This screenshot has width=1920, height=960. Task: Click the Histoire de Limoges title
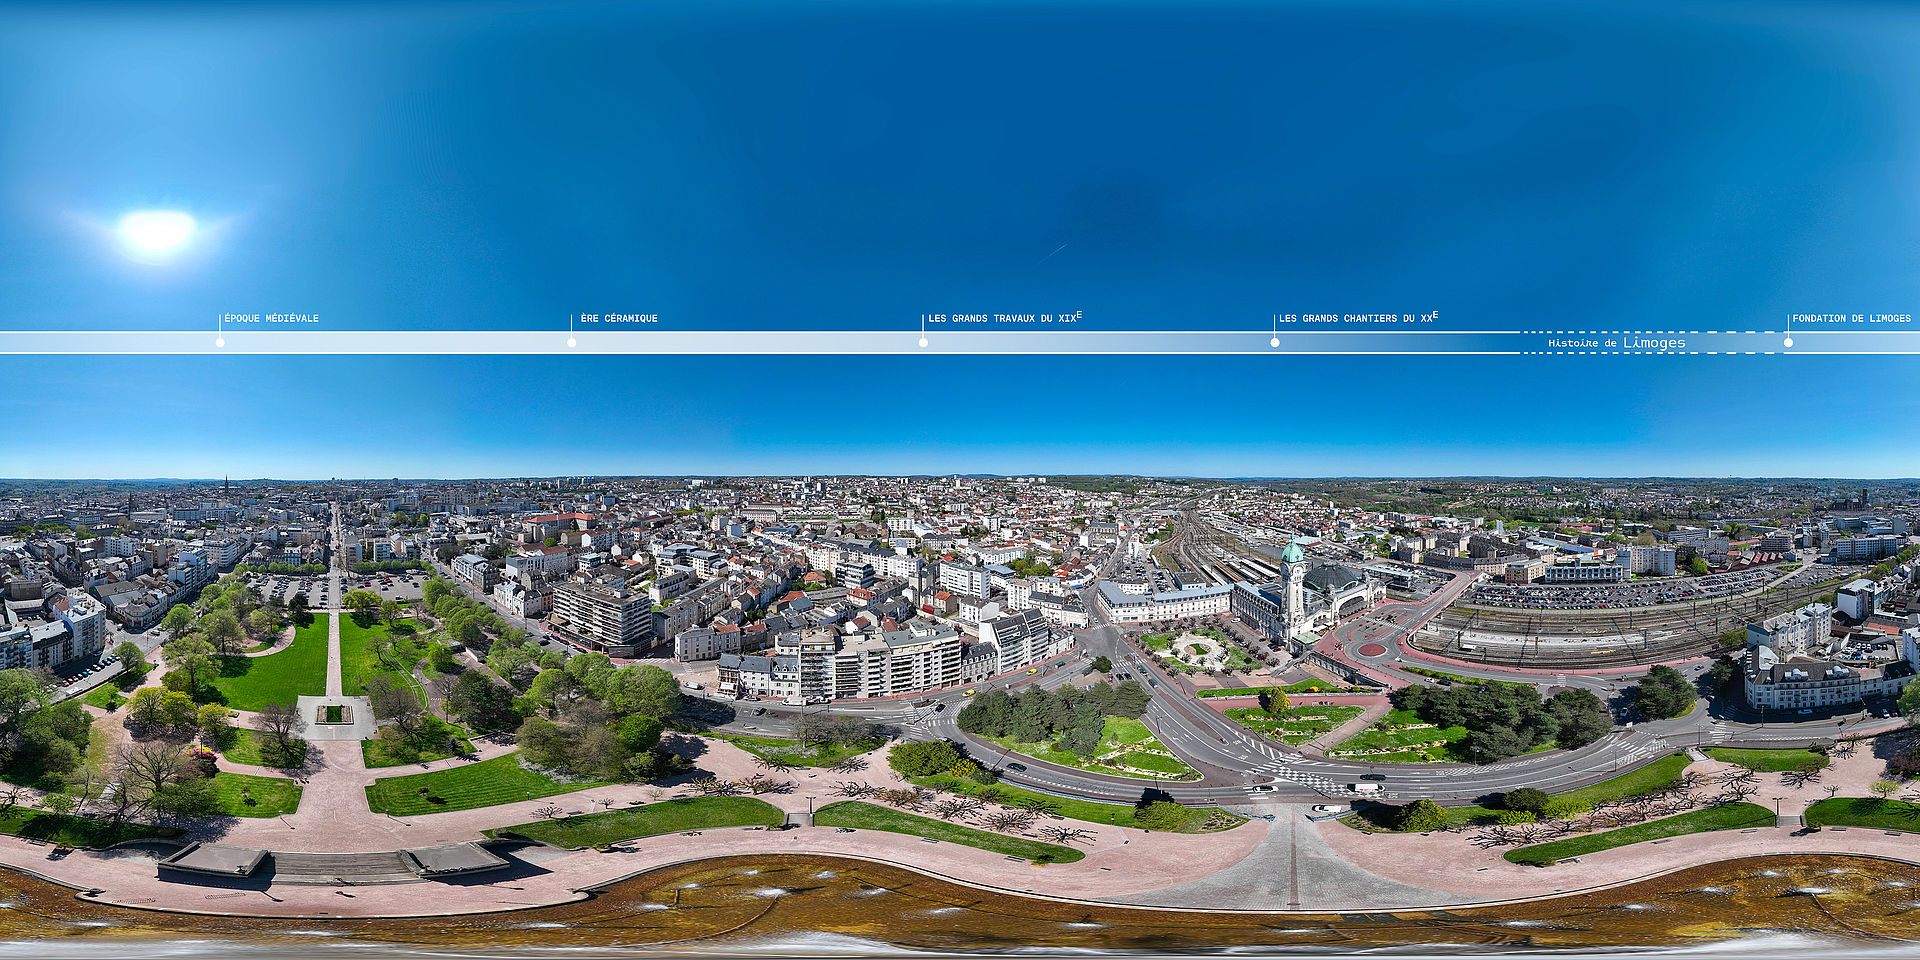1617,343
